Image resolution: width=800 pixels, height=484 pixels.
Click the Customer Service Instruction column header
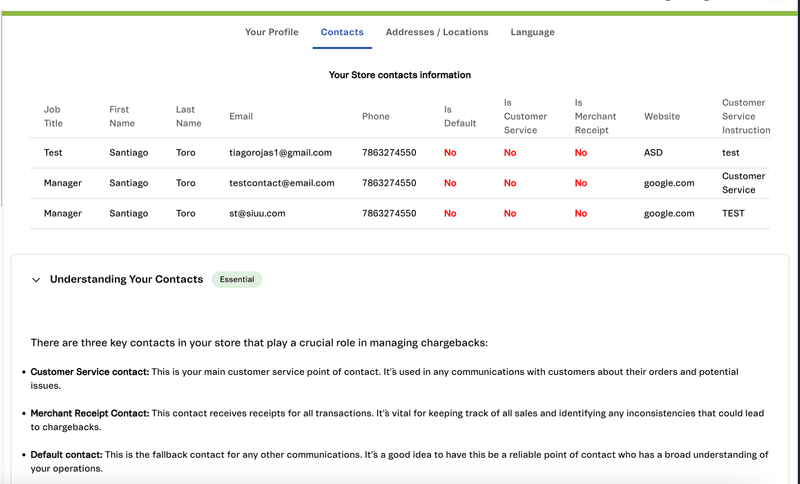coord(745,116)
